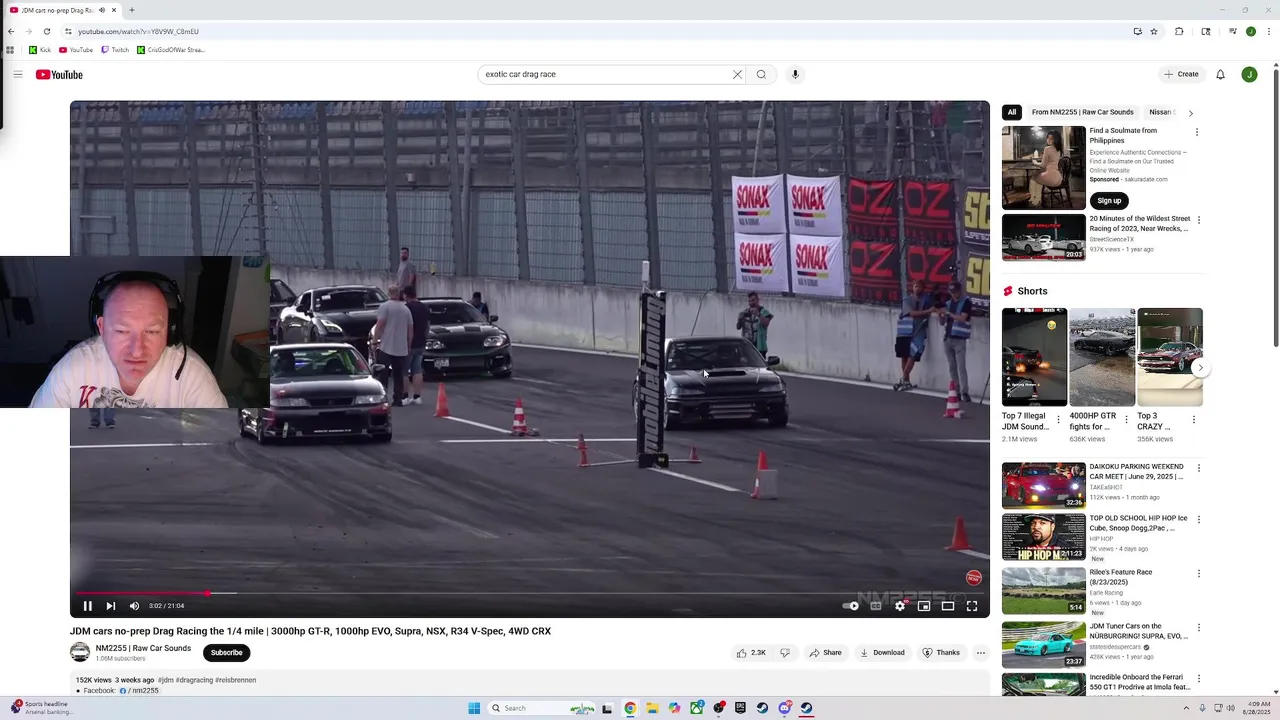Image resolution: width=1280 pixels, height=720 pixels.
Task: Open the Kick bookmark
Action: tap(40, 50)
